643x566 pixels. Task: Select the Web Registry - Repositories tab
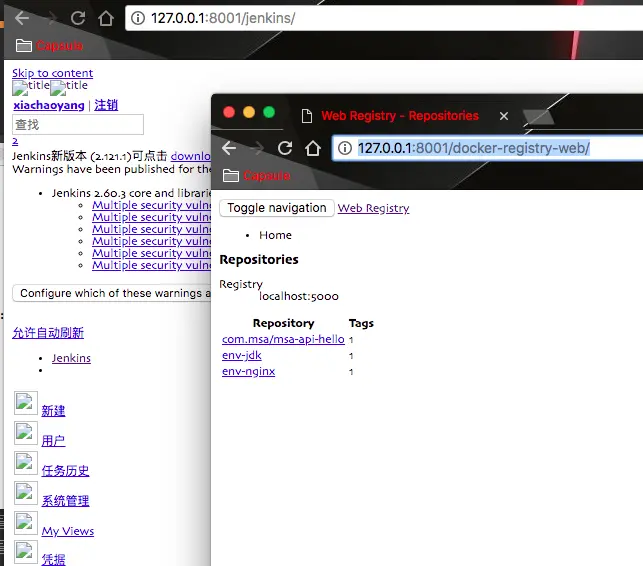point(400,116)
